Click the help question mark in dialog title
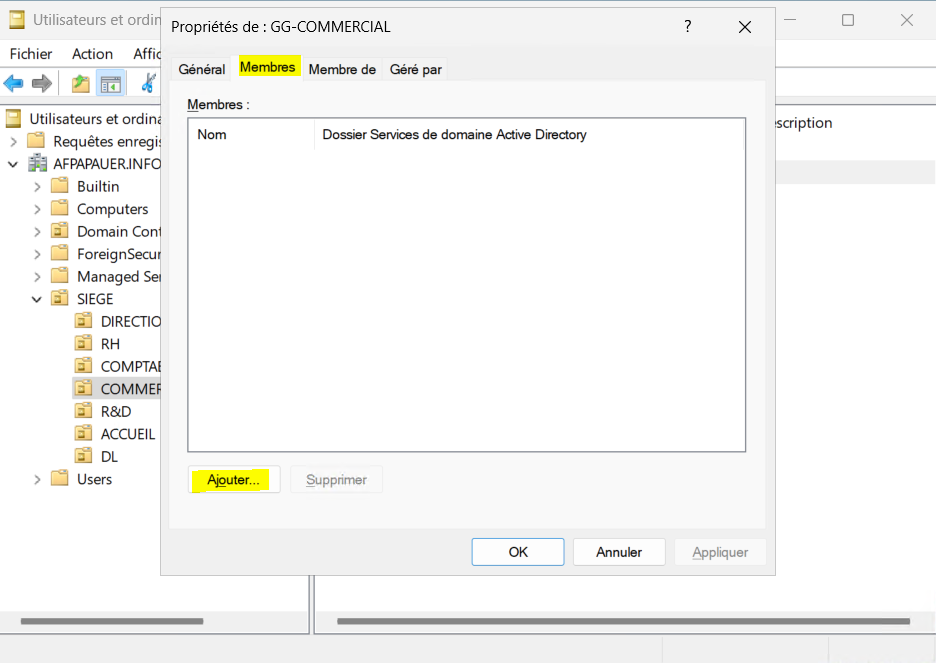This screenshot has height=663, width=936. pos(688,27)
